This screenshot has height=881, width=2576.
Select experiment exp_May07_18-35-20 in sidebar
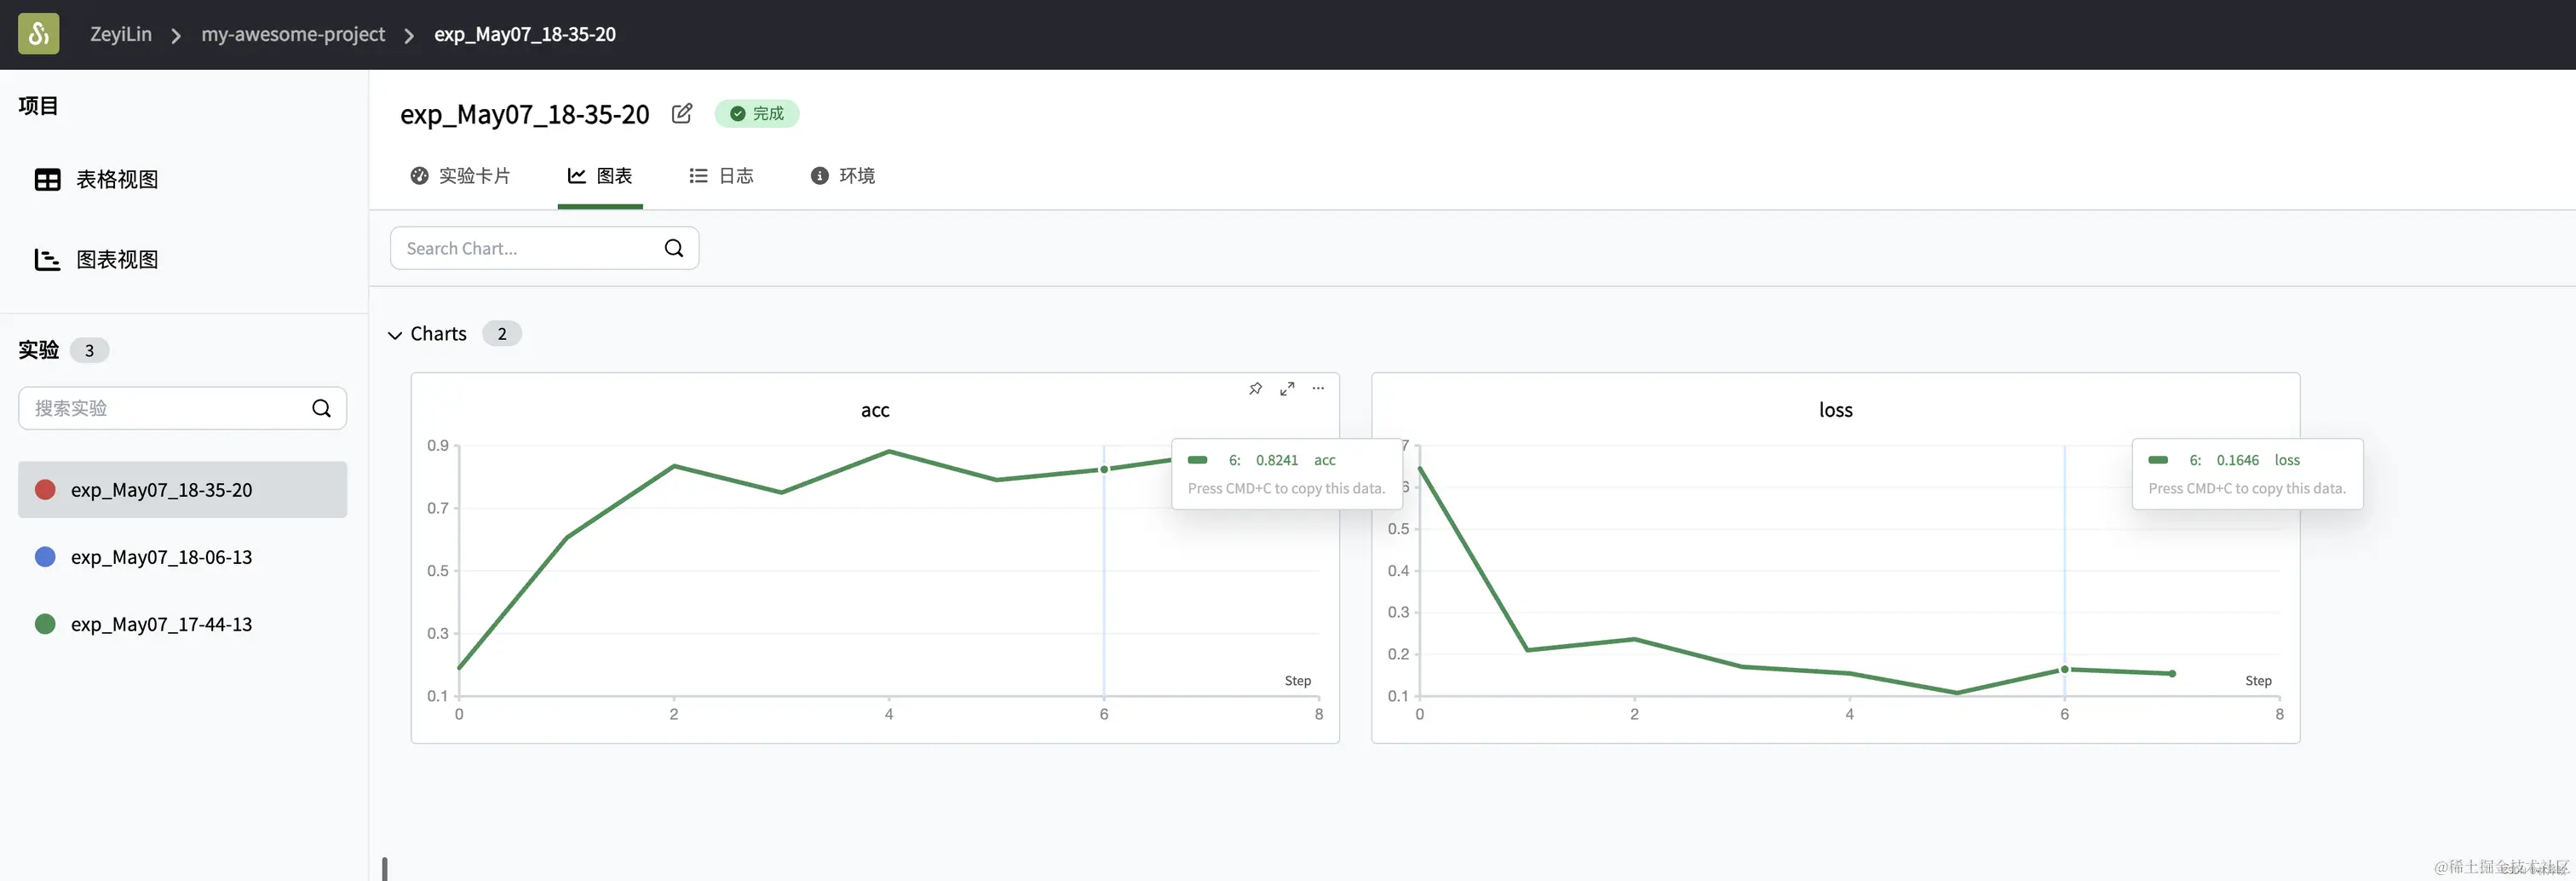[182, 490]
